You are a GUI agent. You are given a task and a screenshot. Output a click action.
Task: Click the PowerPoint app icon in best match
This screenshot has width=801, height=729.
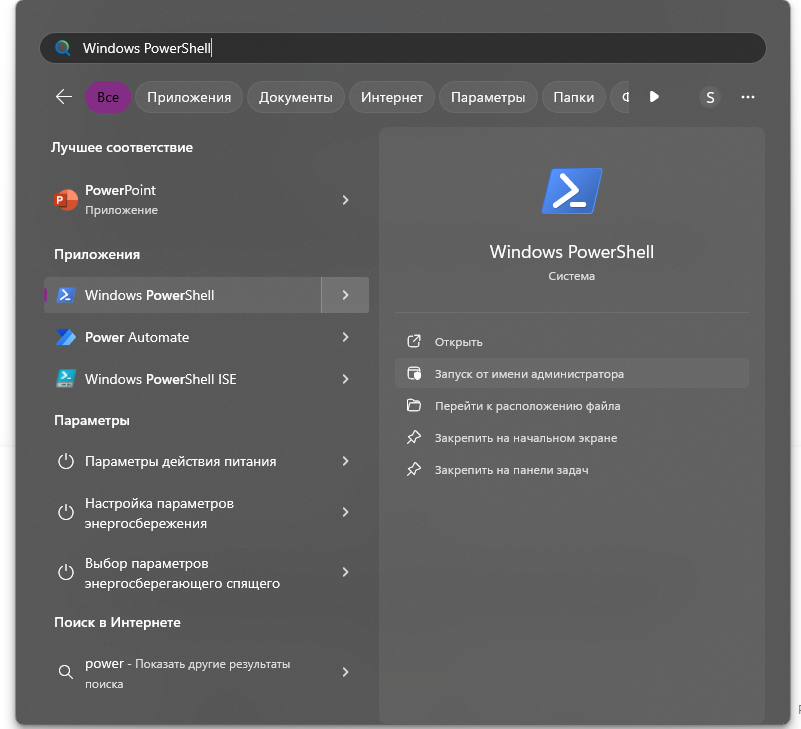click(66, 200)
